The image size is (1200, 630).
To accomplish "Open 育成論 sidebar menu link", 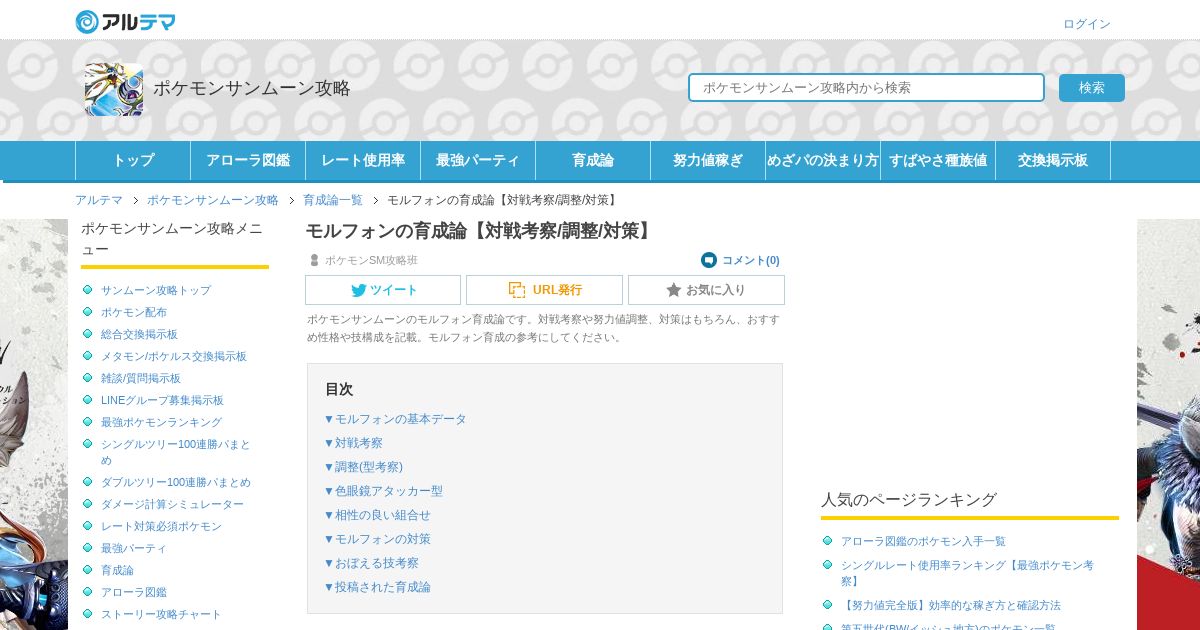I will tap(117, 570).
